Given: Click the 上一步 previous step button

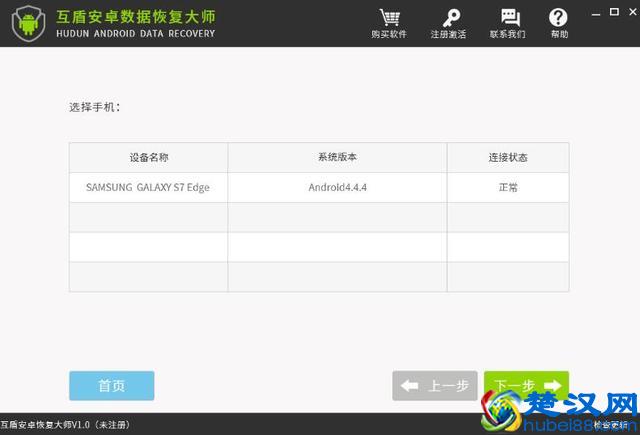Looking at the screenshot, I should click(435, 386).
